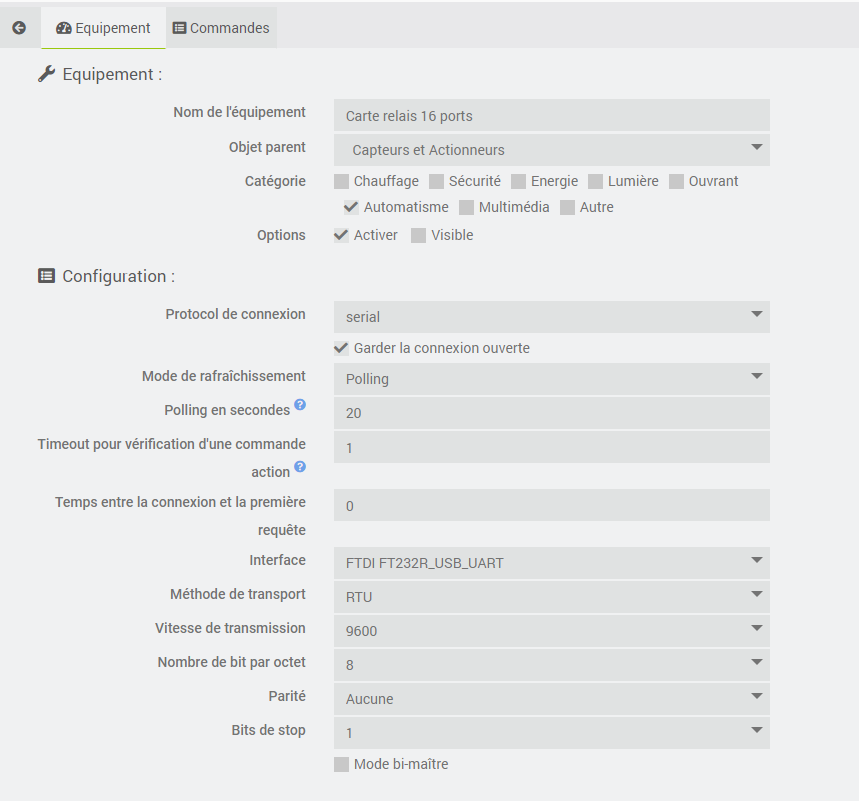Select the Méthode de transport dropdown
Image resolution: width=859 pixels, height=801 pixels.
coord(551,597)
